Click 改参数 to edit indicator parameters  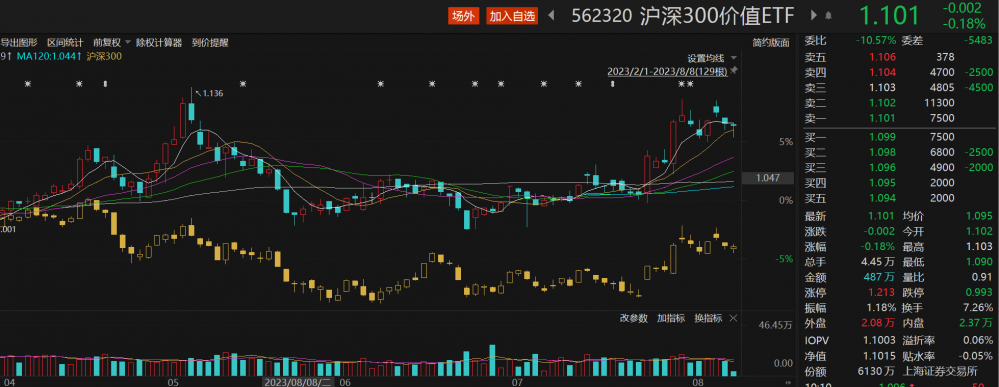click(x=634, y=318)
